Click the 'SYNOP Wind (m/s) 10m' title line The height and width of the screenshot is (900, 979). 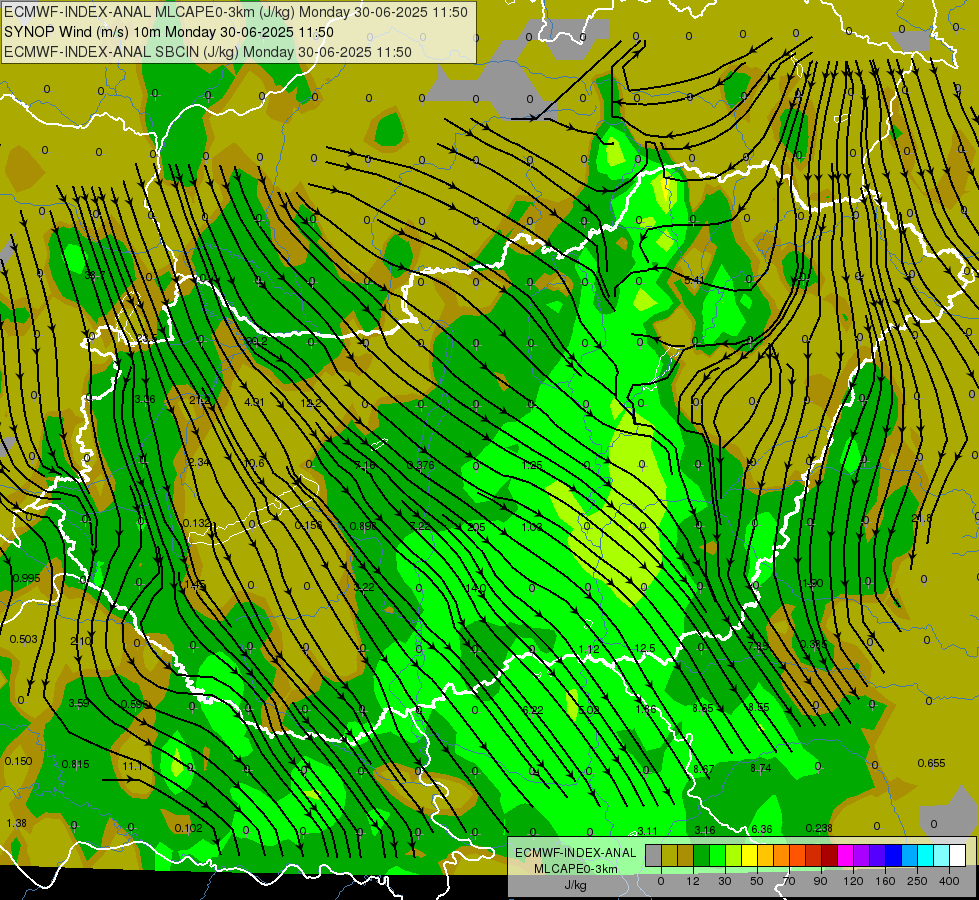(x=169, y=32)
